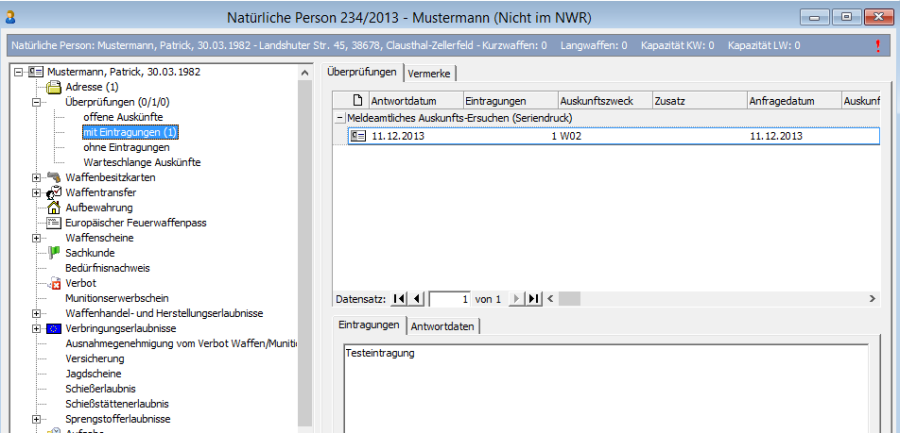Collapse the Überprüfungen tree node
900x433 pixels.
(37, 102)
